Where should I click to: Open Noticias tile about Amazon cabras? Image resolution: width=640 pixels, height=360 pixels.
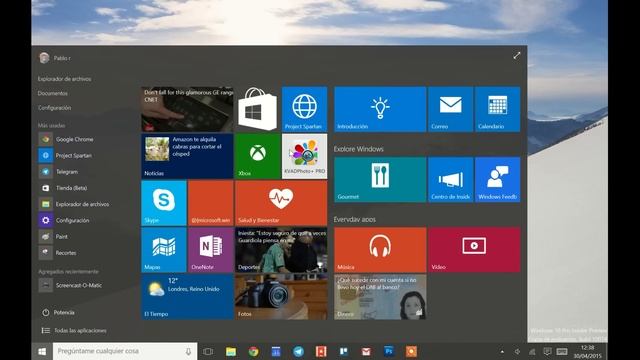187,156
